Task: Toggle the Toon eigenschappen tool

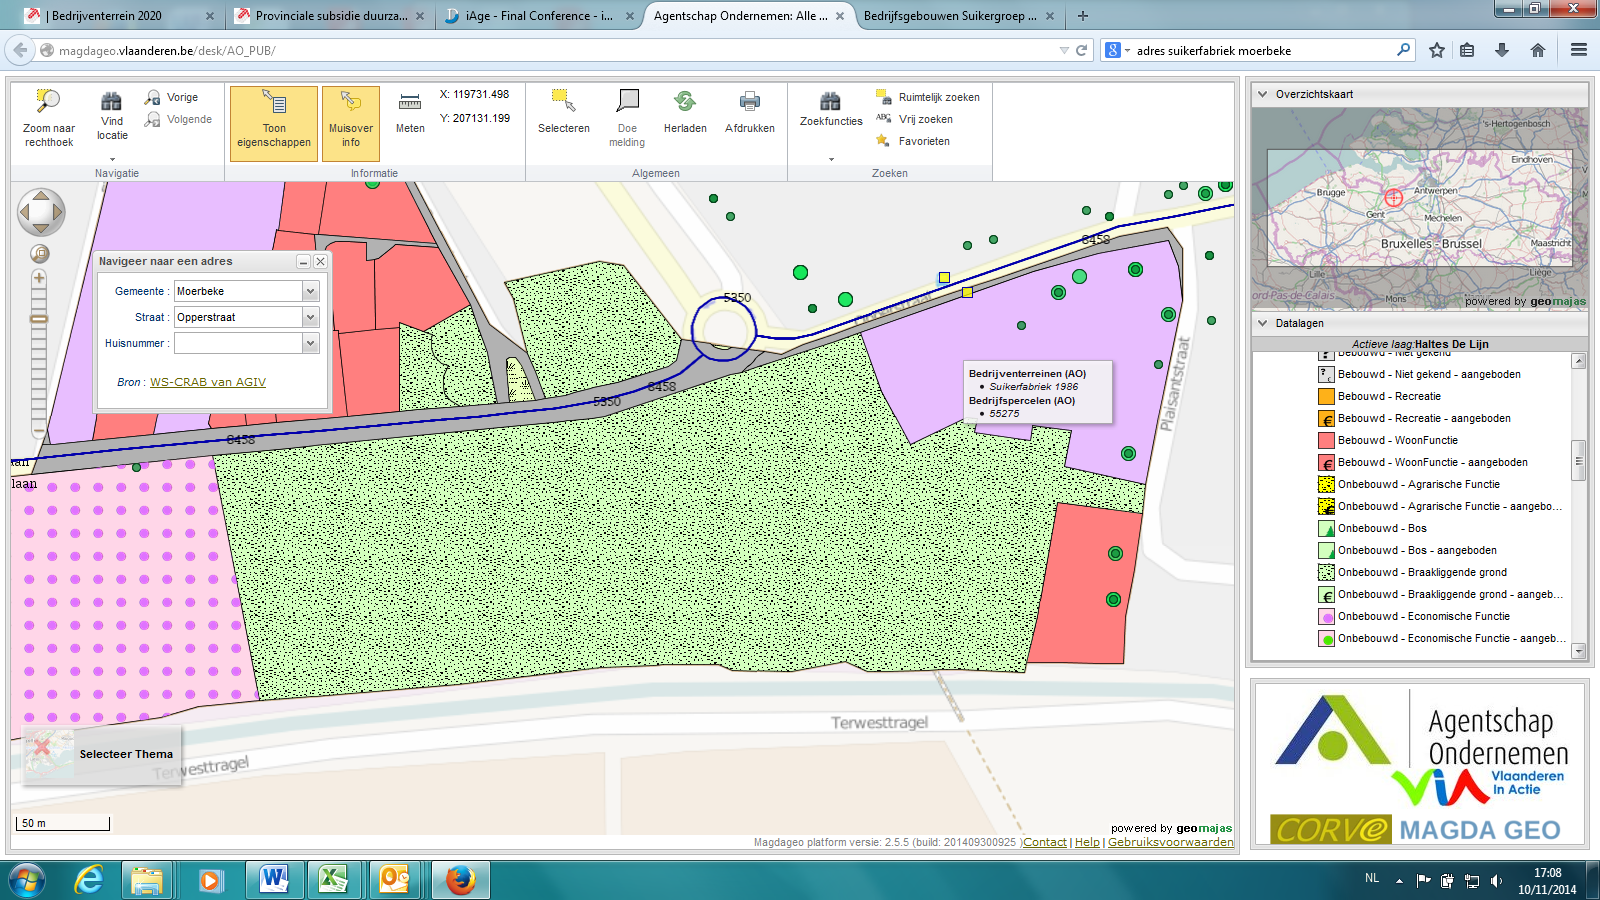Action: click(274, 123)
